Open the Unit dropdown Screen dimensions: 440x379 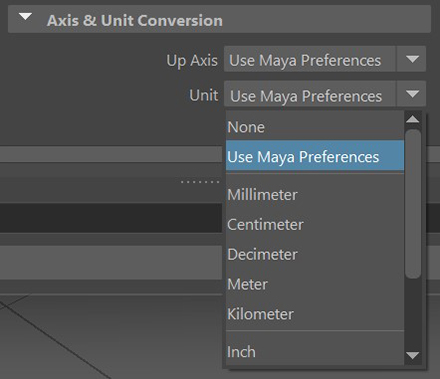(325, 94)
